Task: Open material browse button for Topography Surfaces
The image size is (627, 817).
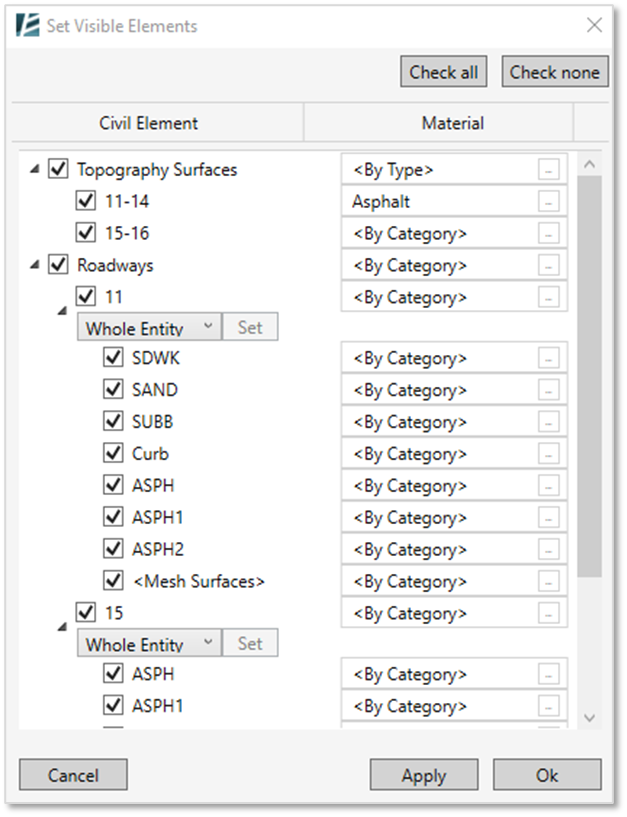Action: (x=548, y=169)
